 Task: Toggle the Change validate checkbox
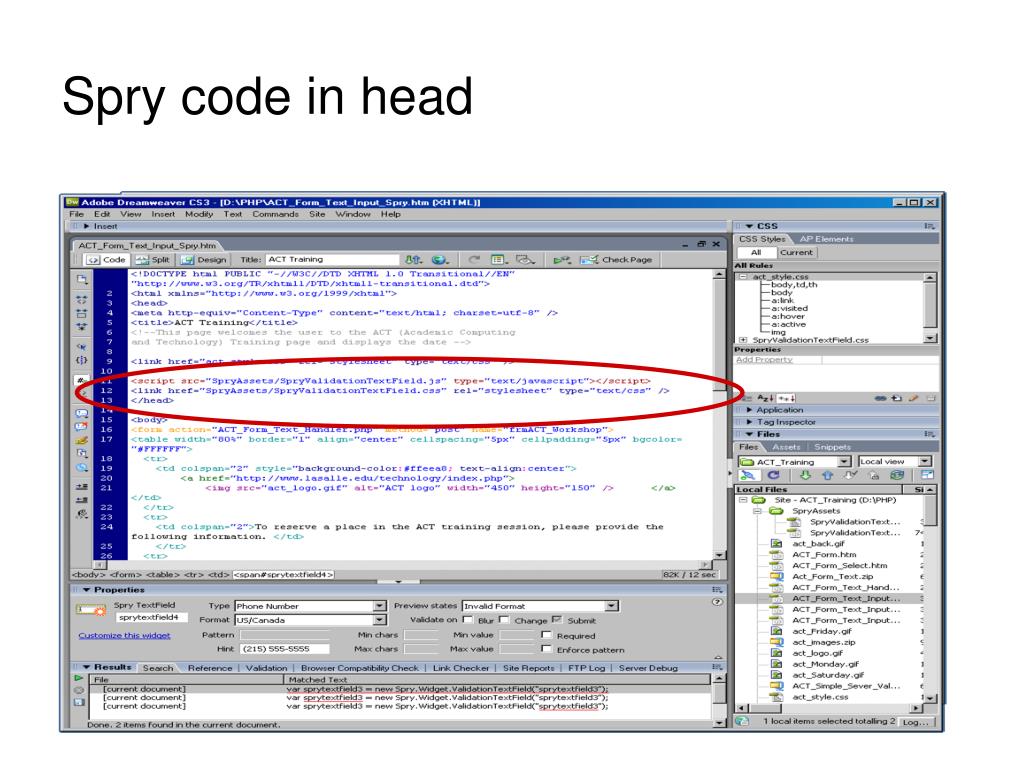click(x=504, y=619)
